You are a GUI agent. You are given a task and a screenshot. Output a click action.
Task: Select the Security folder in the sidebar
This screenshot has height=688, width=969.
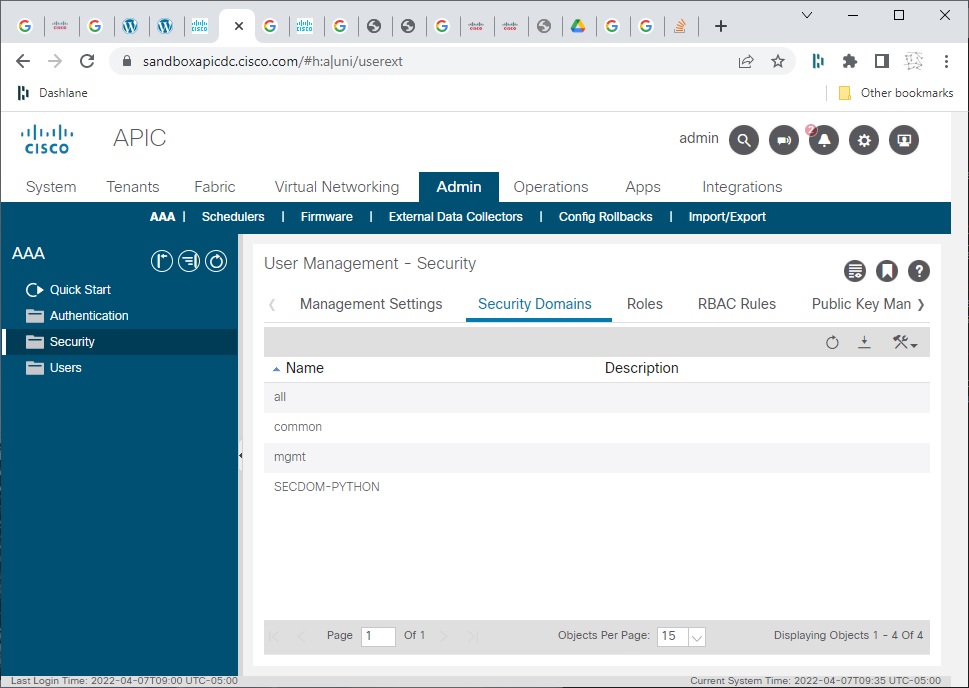click(x=120, y=342)
